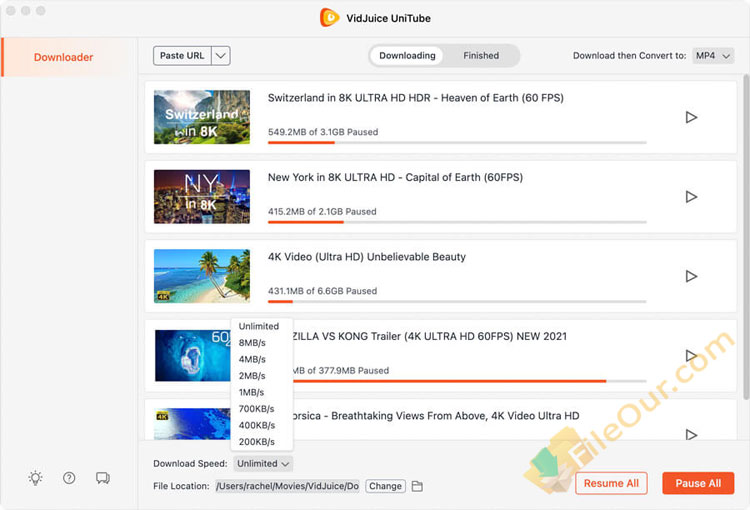This screenshot has width=750, height=510.
Task: Click play icon for 4K Unbelievable Beauty video
Action: 690,276
